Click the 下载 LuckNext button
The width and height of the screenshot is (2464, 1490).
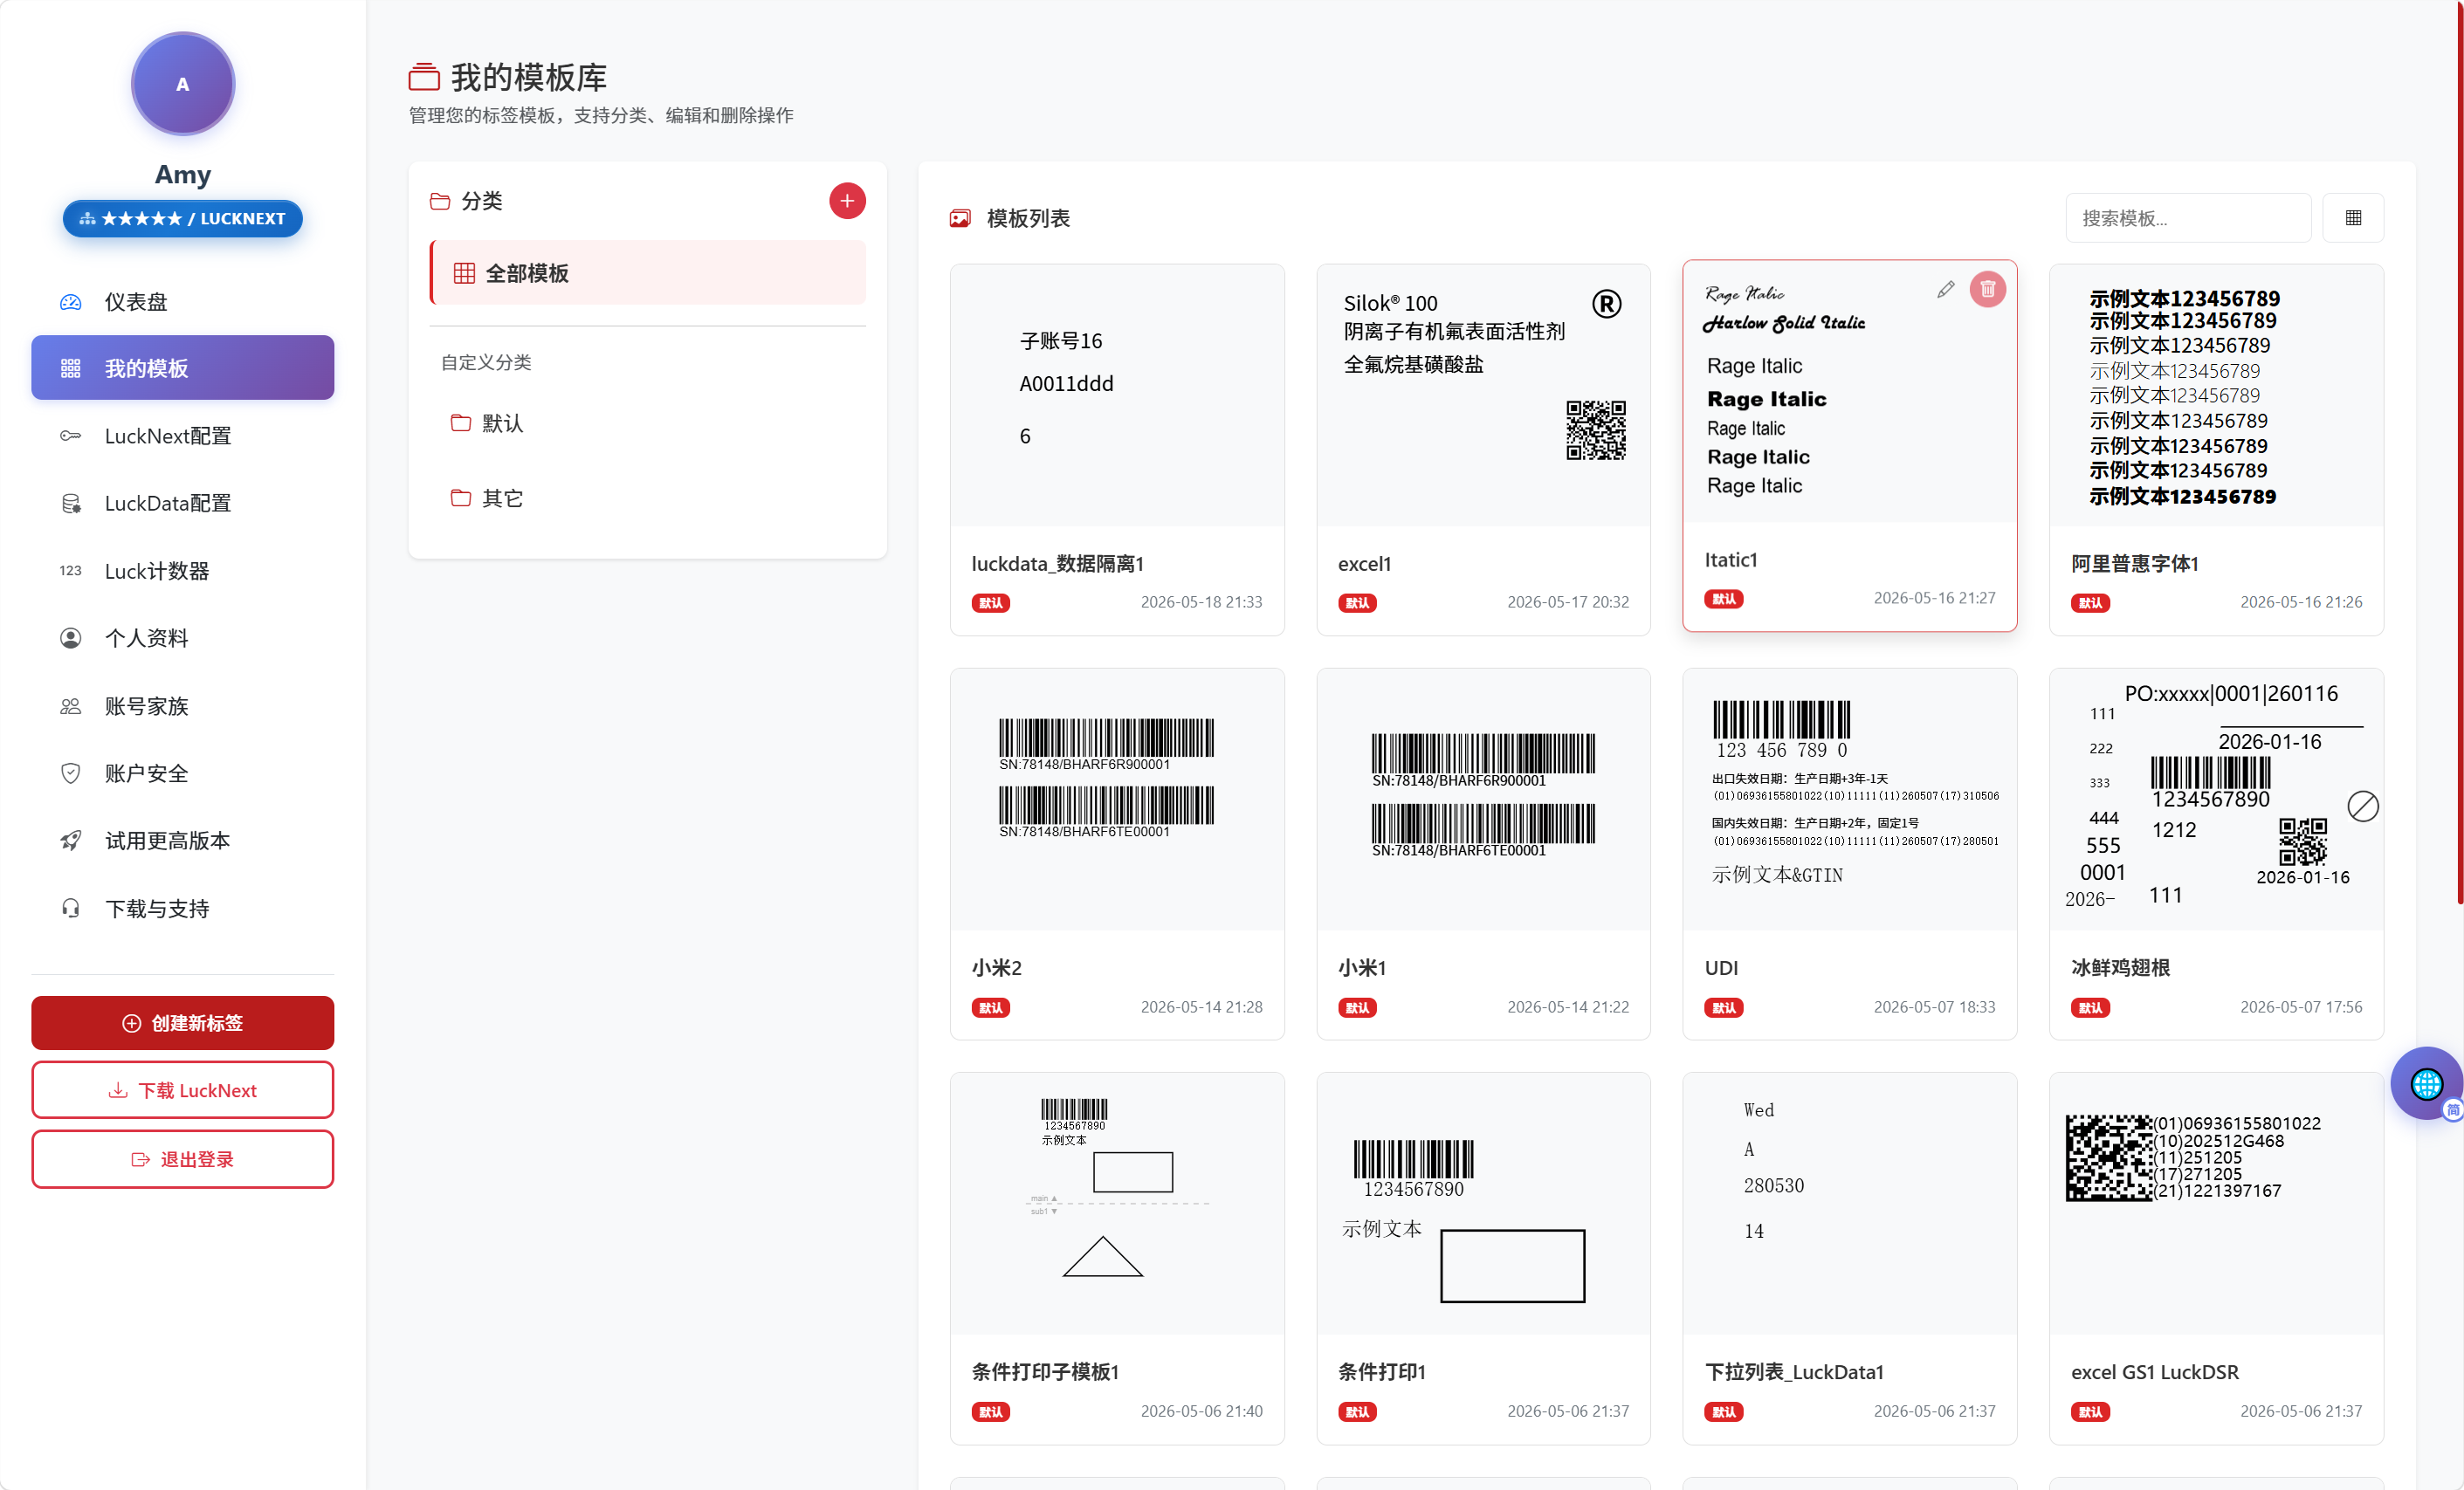point(182,1090)
